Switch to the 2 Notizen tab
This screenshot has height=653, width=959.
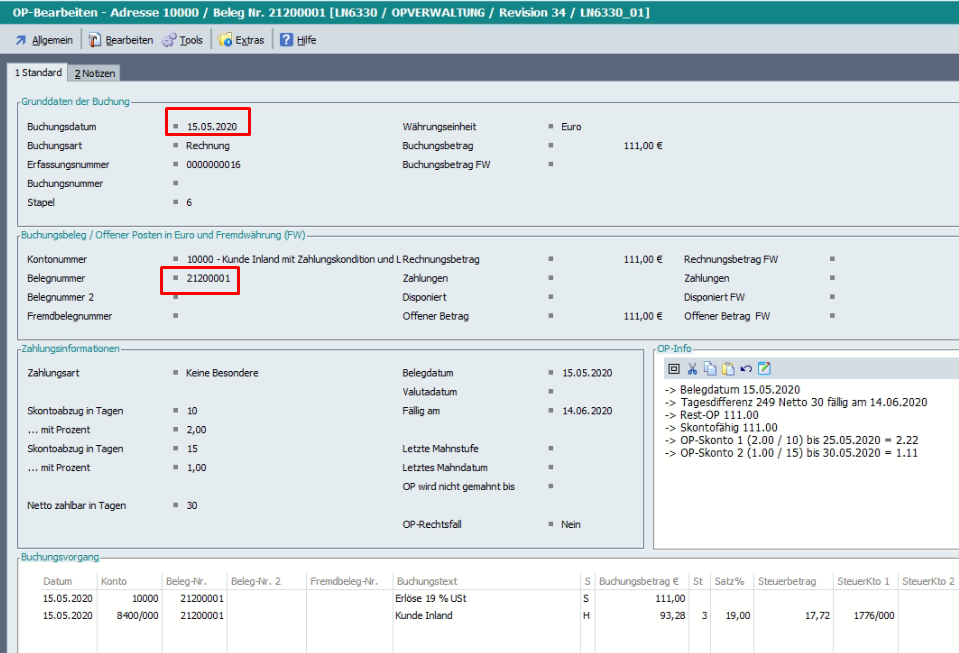(x=95, y=73)
